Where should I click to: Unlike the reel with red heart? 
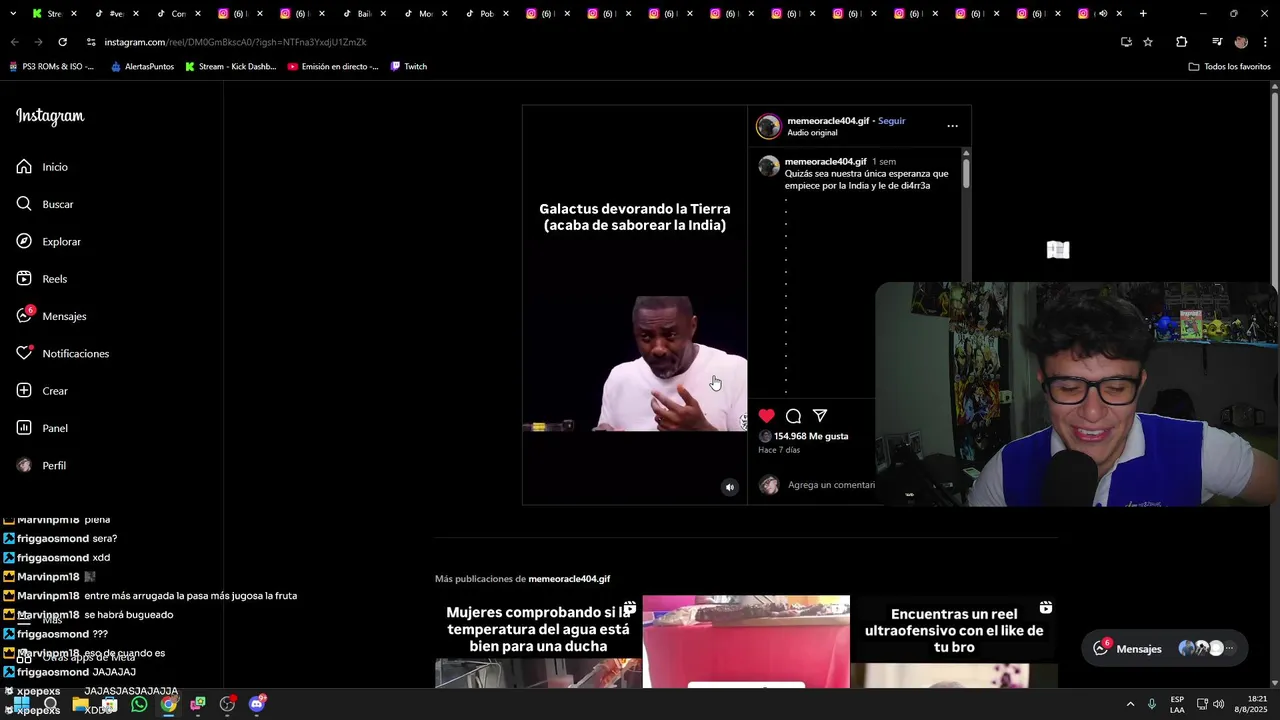click(766, 416)
